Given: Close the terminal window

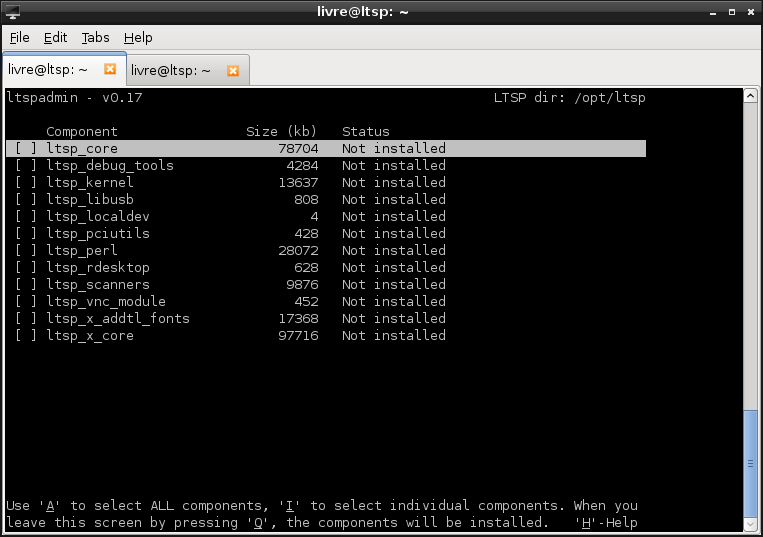Looking at the screenshot, I should (x=751, y=12).
